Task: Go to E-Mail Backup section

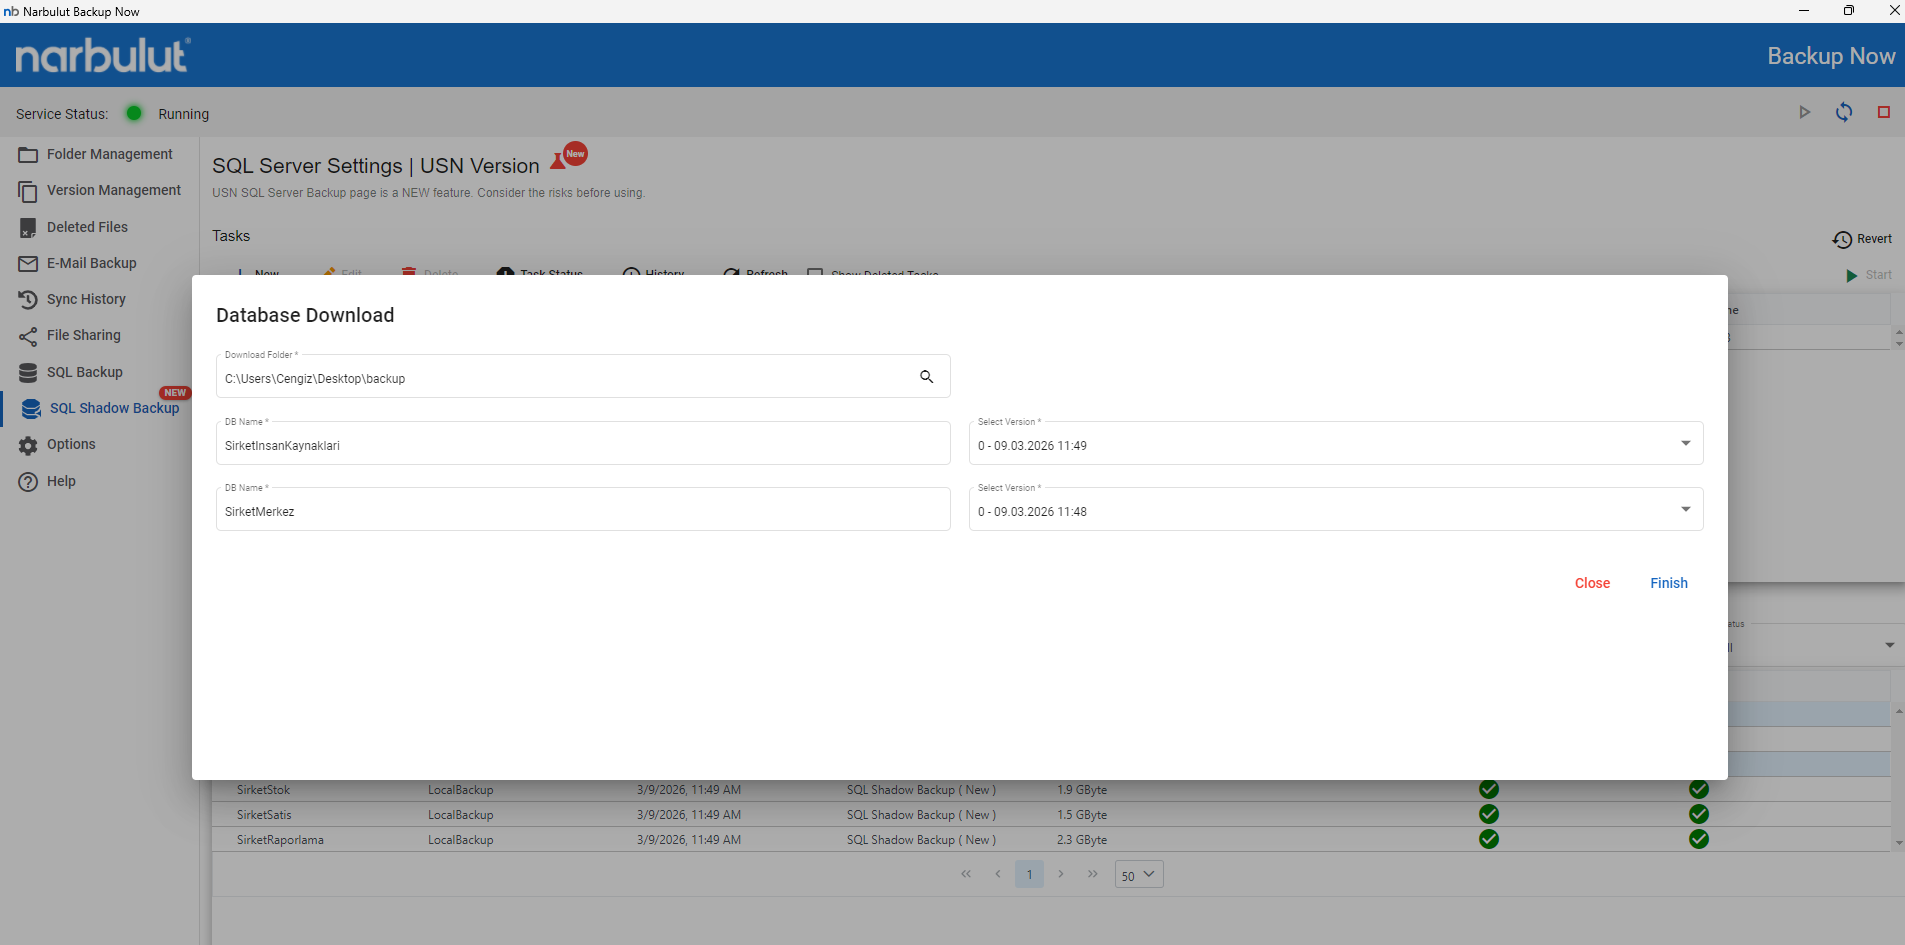Action: [91, 263]
